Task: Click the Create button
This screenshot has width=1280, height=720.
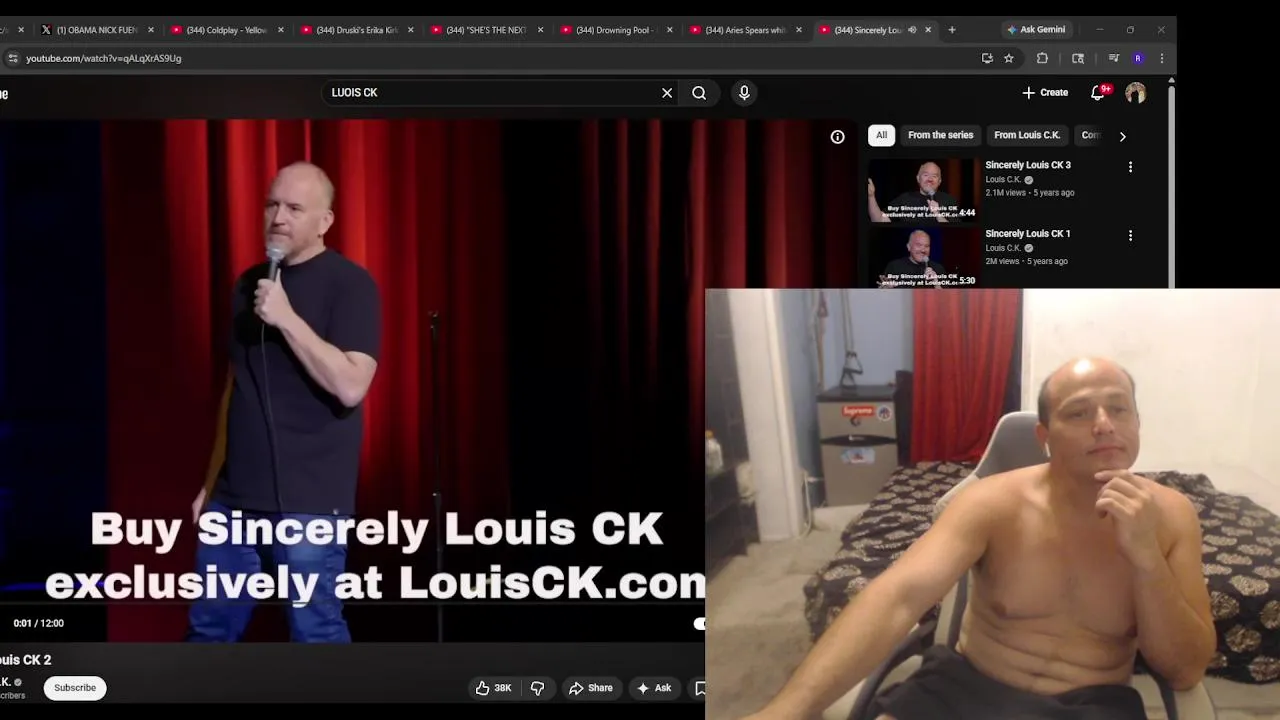Action: click(x=1045, y=92)
